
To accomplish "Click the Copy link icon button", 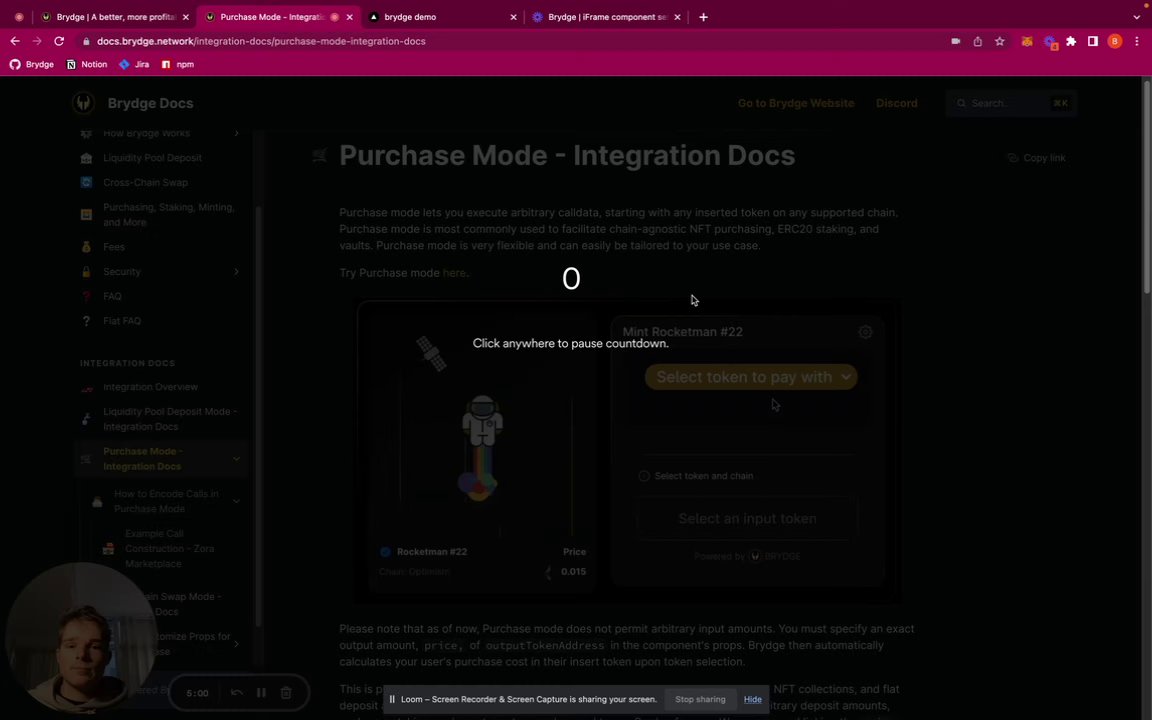I will pyautogui.click(x=1036, y=158).
